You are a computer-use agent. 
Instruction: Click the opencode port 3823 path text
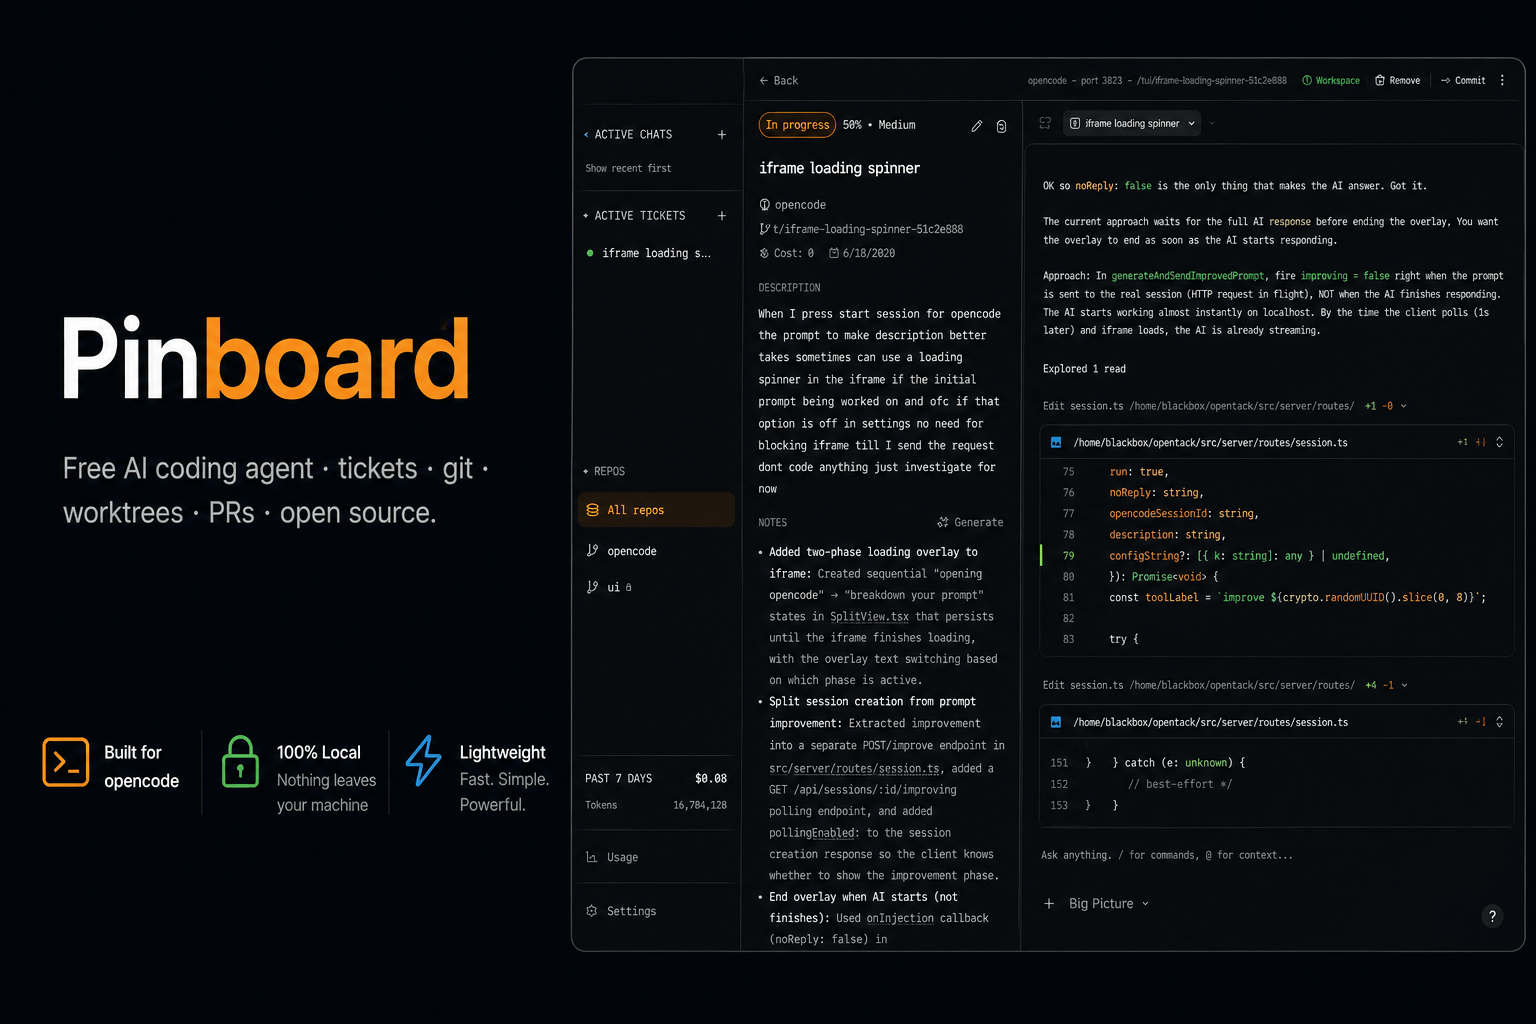click(x=1157, y=80)
